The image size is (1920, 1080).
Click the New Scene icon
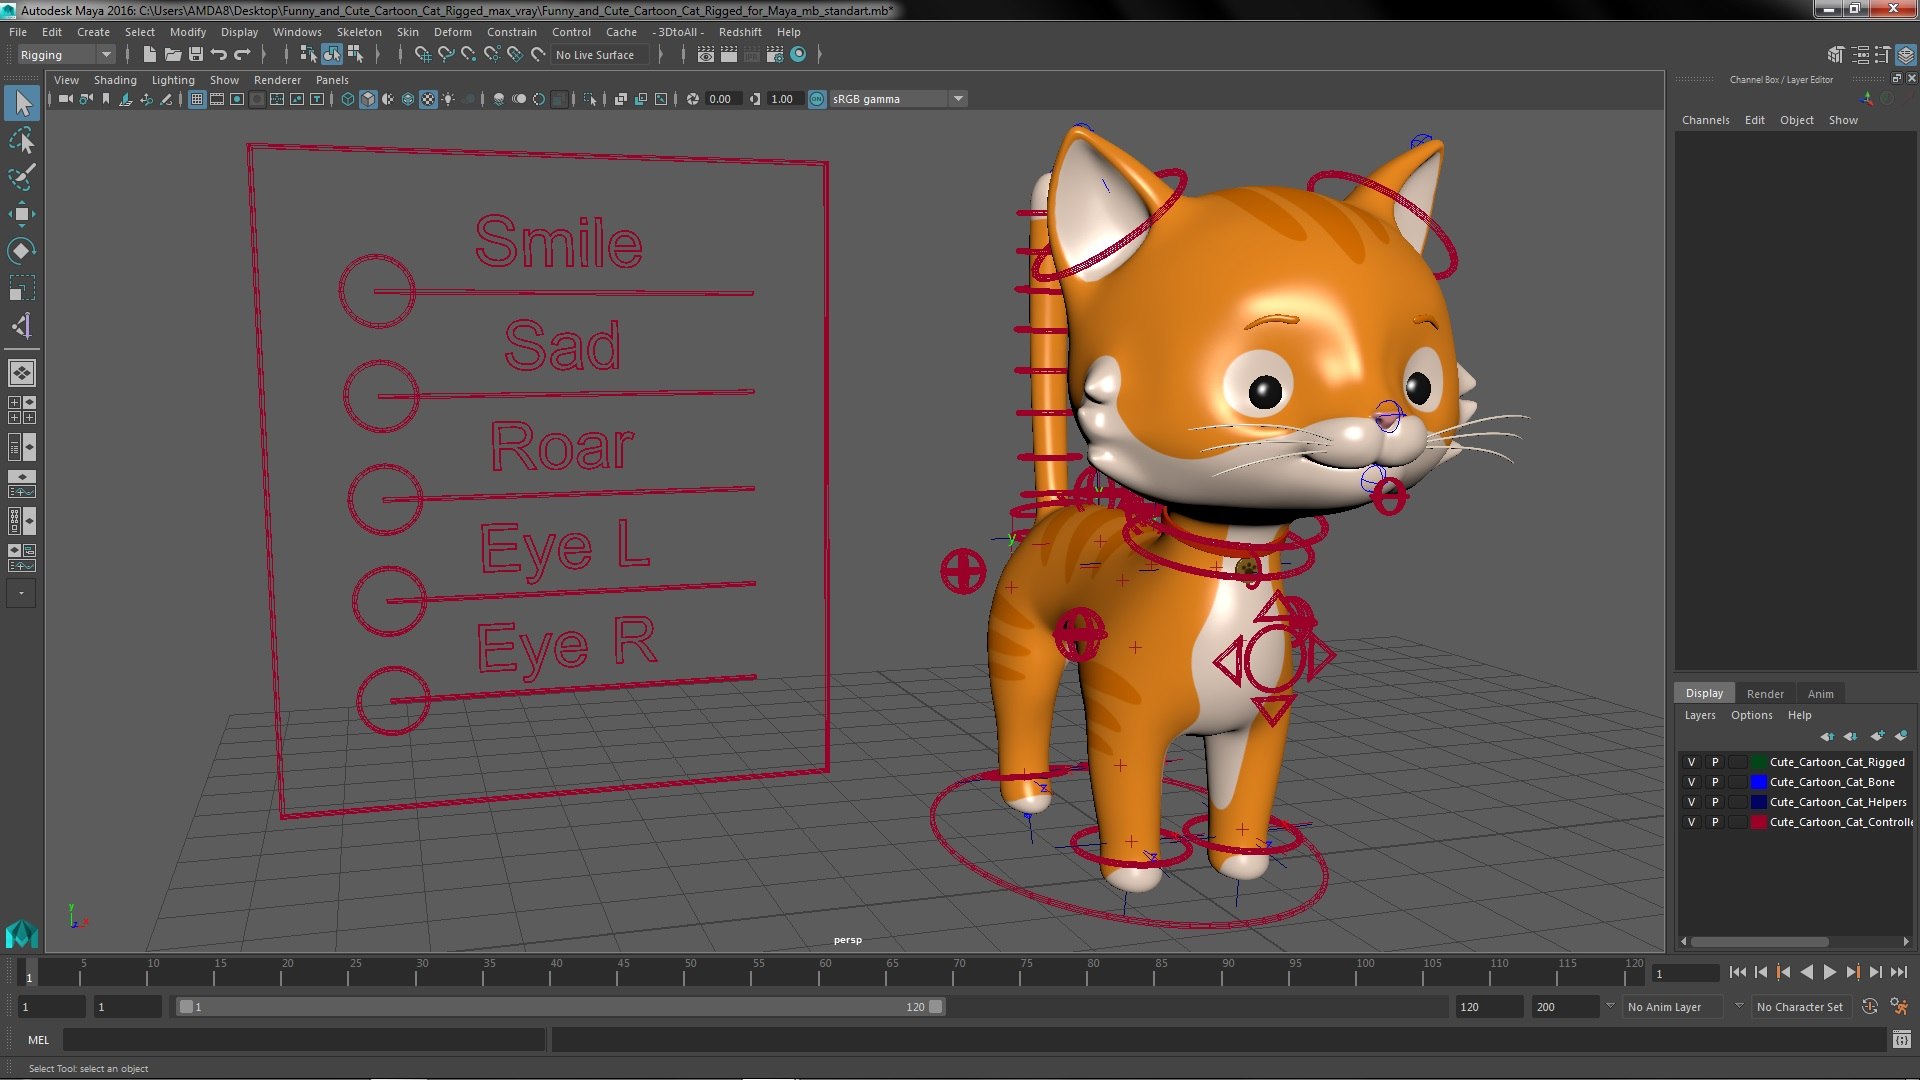[x=149, y=55]
